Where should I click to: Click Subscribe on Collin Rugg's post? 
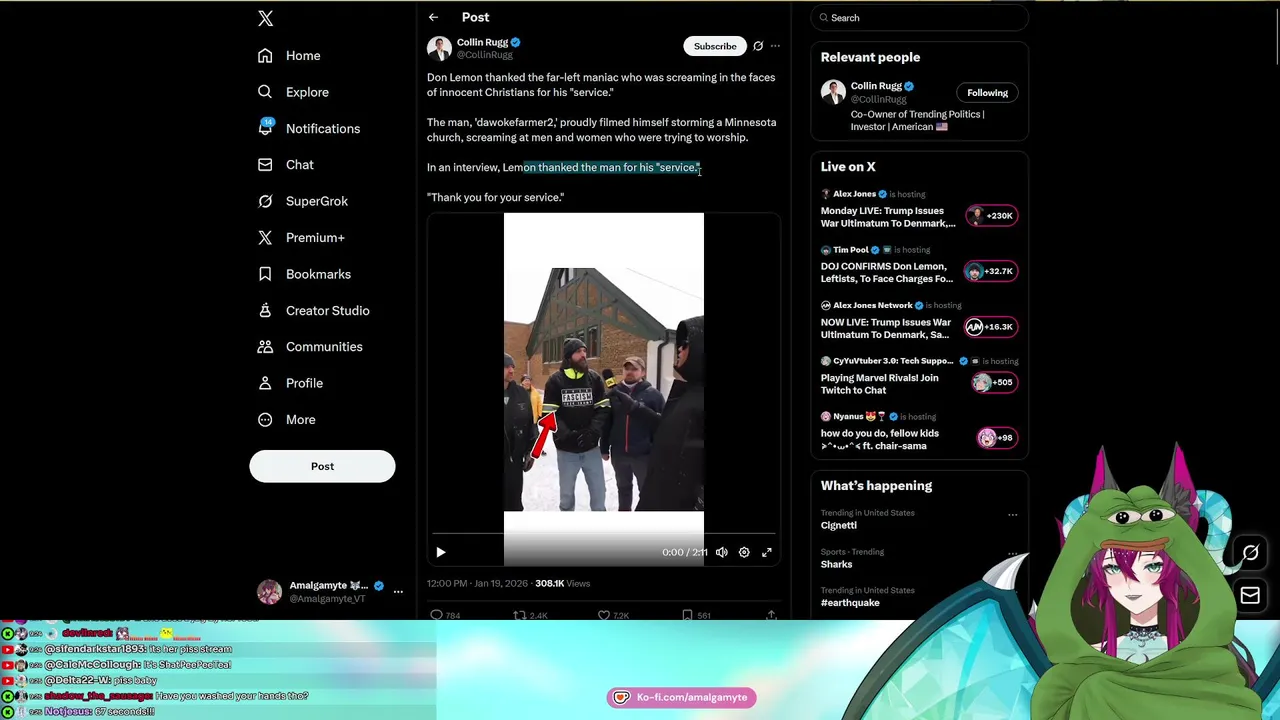[715, 46]
